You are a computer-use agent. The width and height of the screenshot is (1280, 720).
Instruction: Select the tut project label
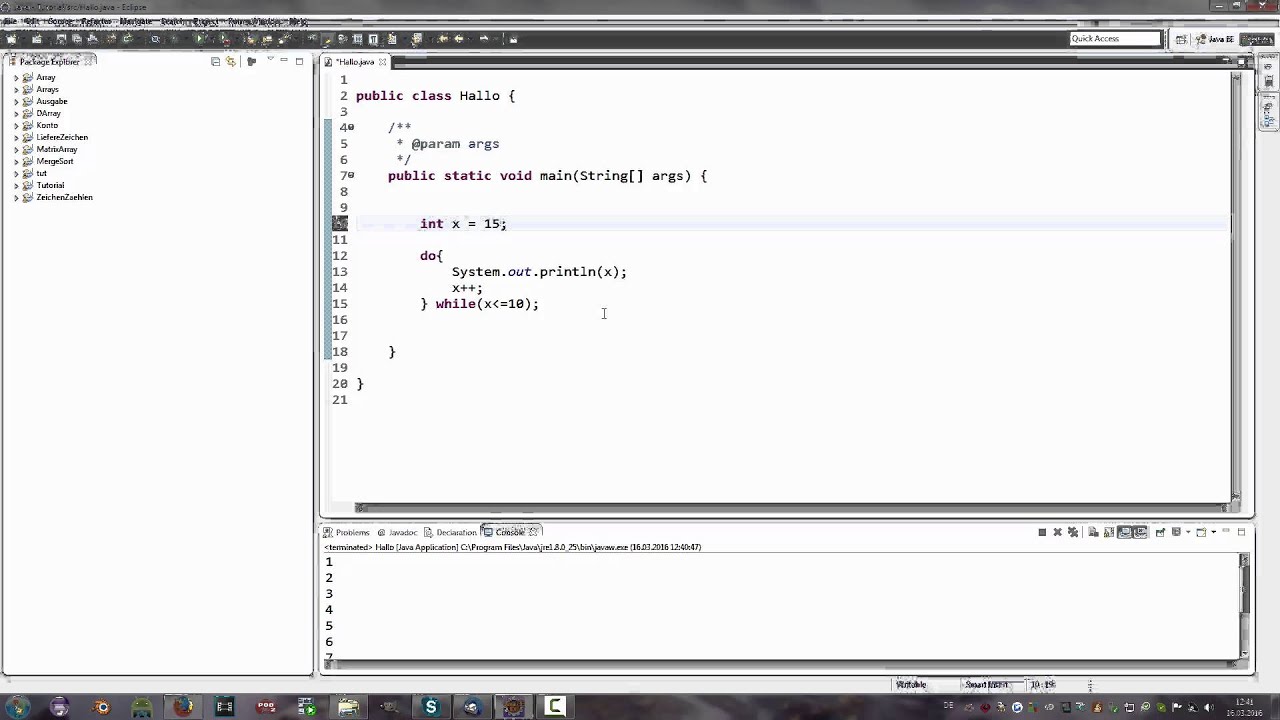41,173
